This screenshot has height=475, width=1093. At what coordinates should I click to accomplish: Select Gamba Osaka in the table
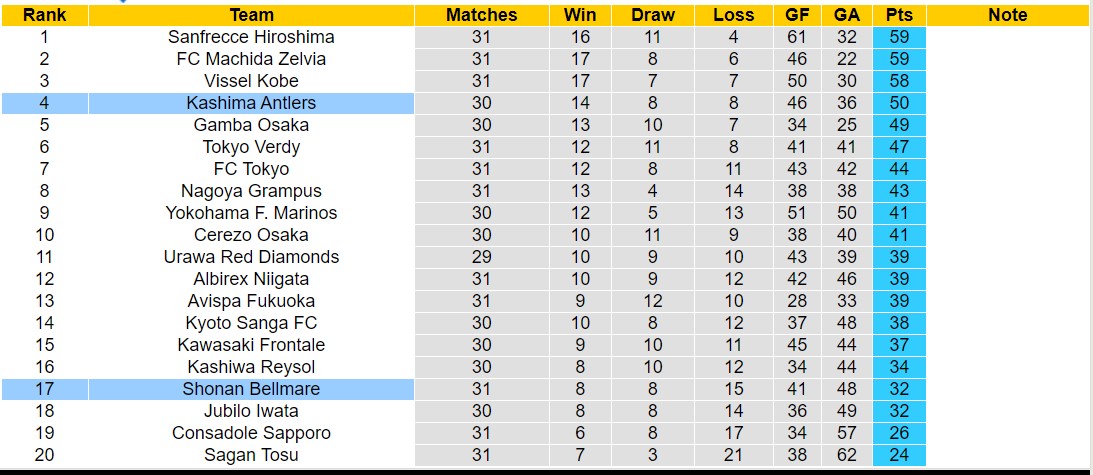(251, 125)
